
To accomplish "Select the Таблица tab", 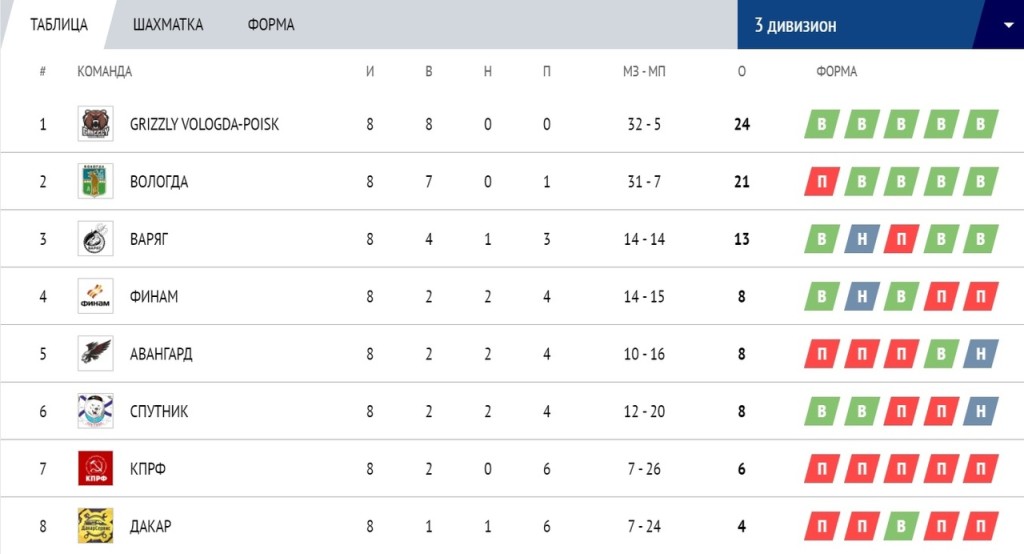I will click(59, 25).
